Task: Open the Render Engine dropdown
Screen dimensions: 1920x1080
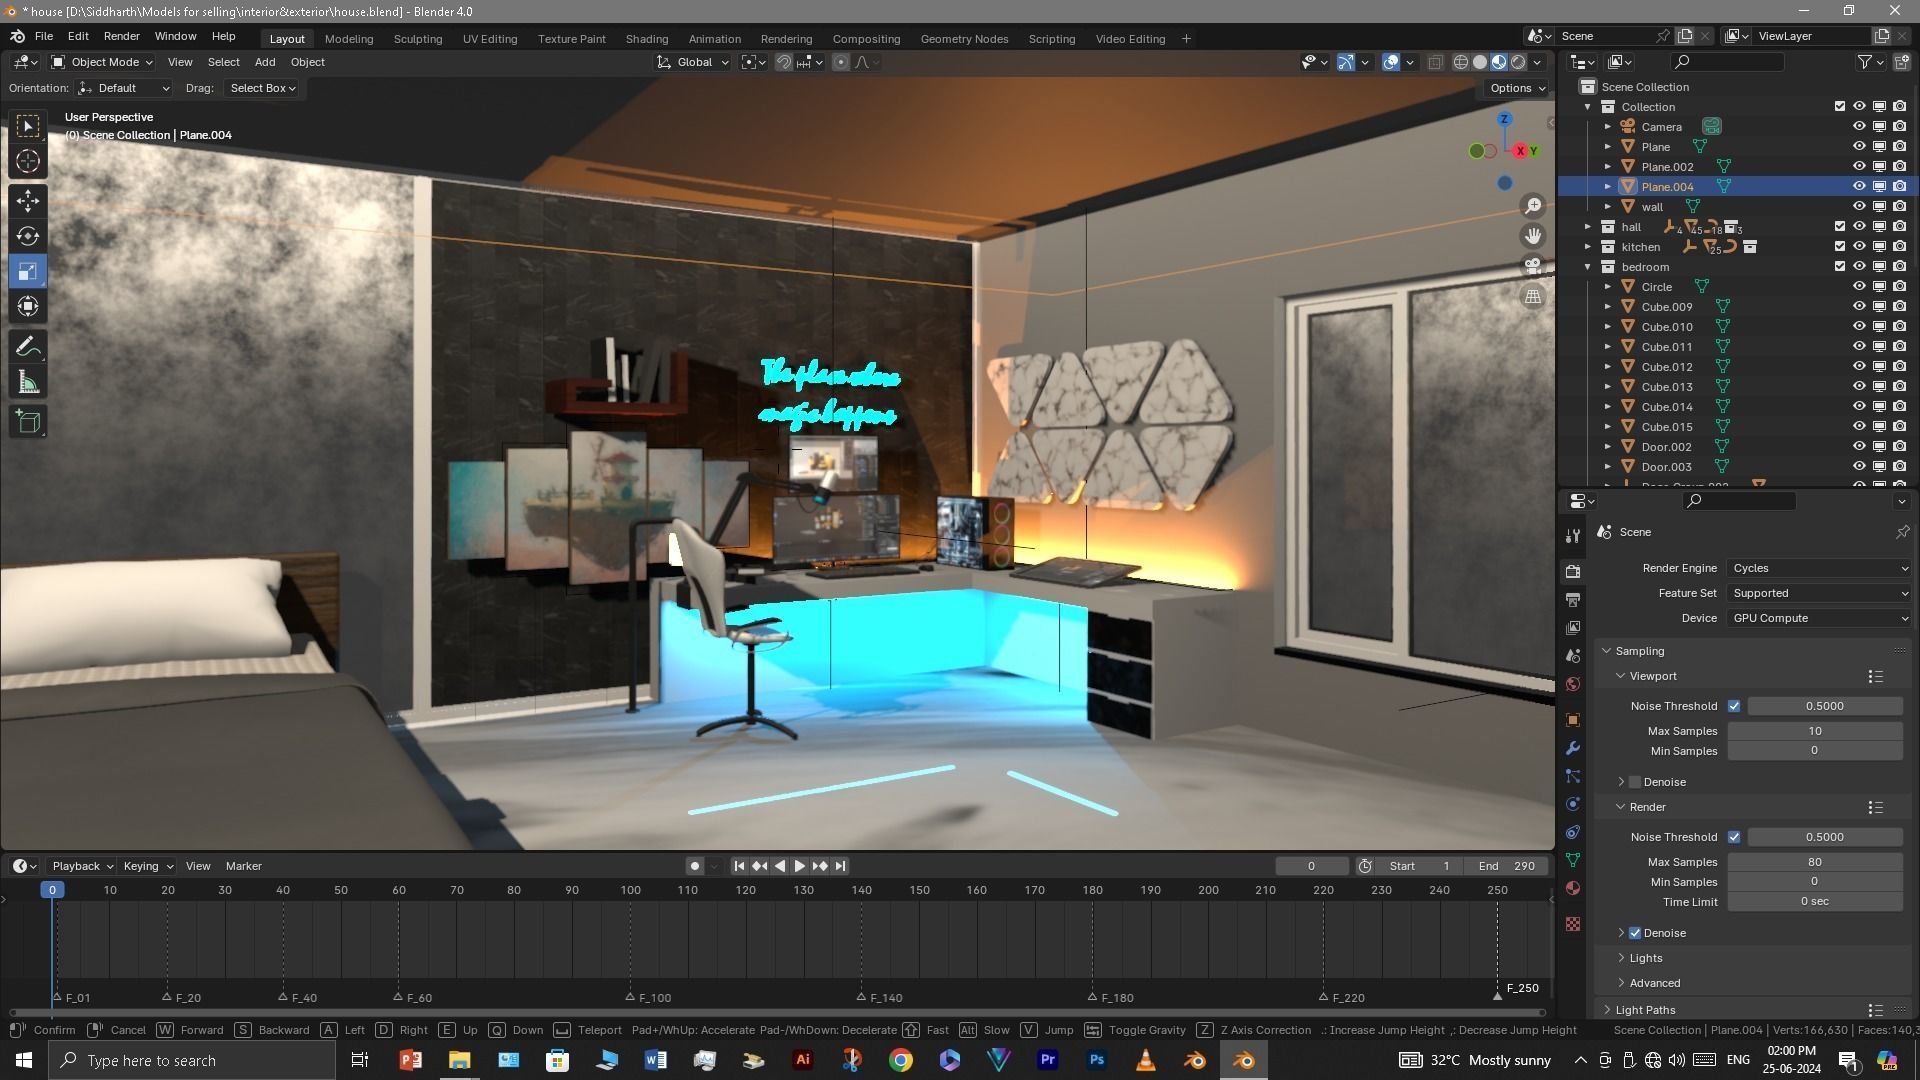Action: [x=1819, y=568]
